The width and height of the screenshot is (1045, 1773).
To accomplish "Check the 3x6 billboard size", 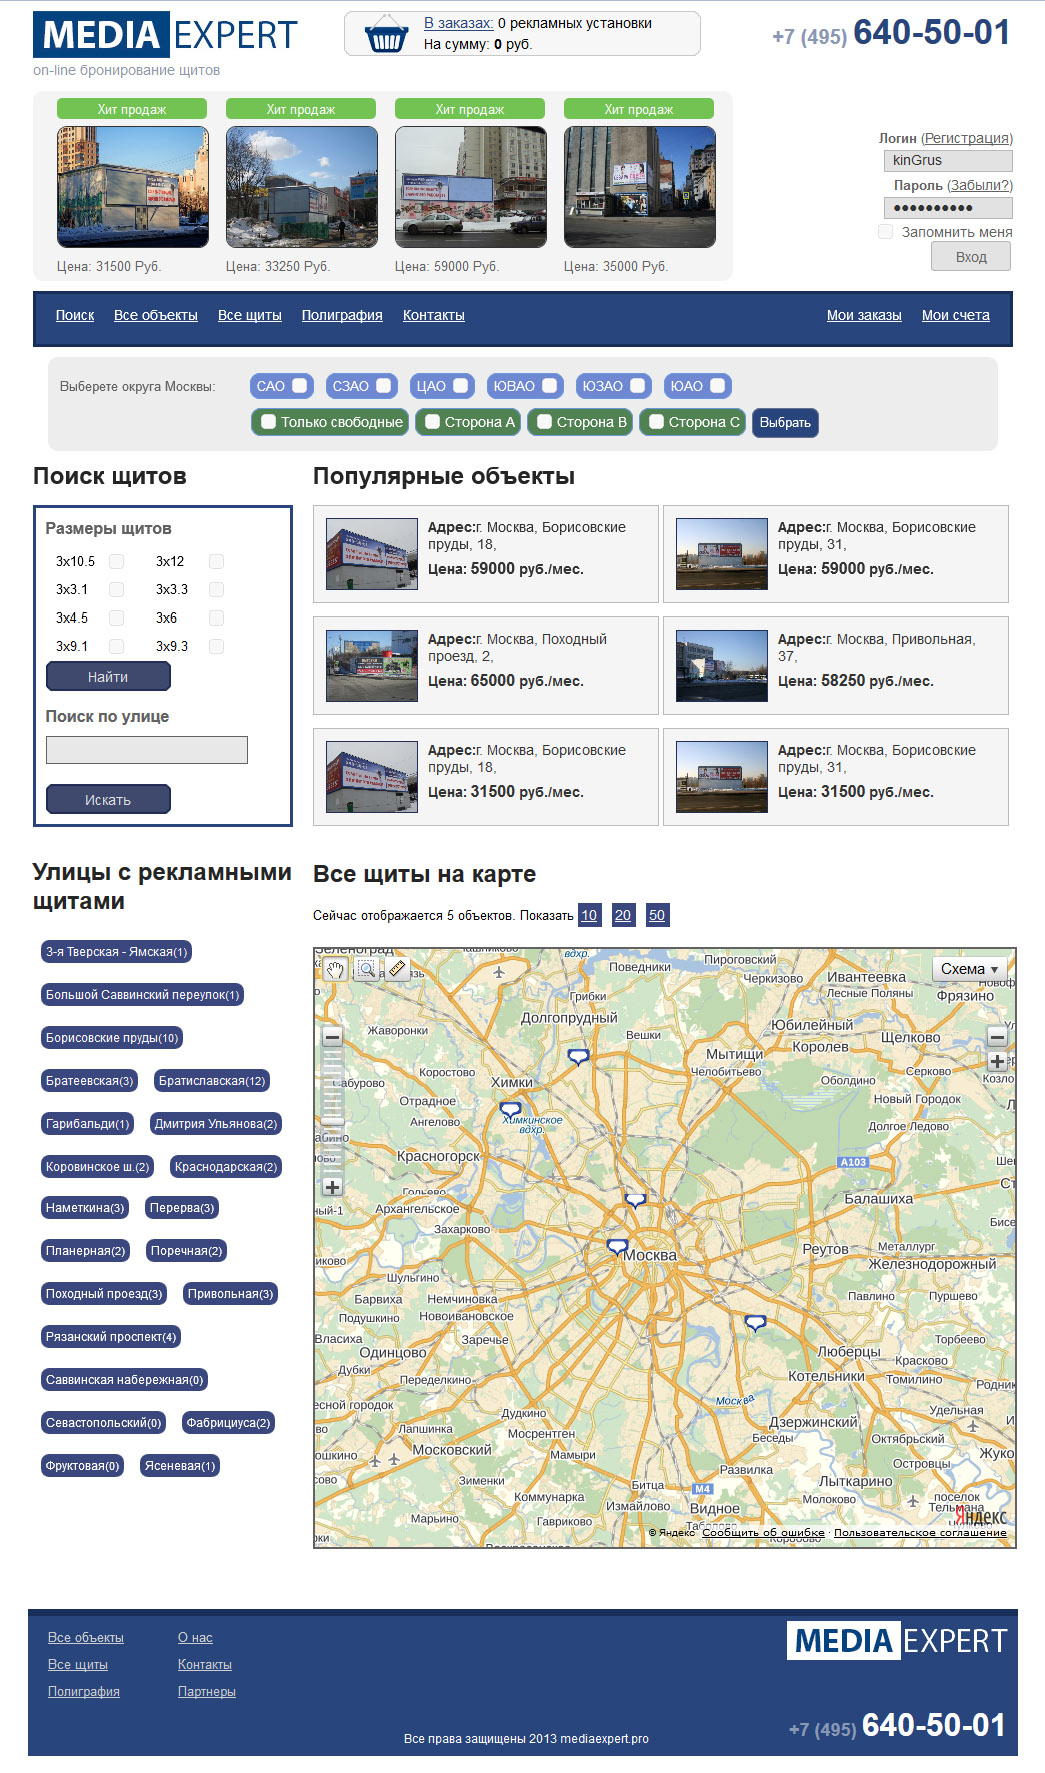I will point(216,618).
